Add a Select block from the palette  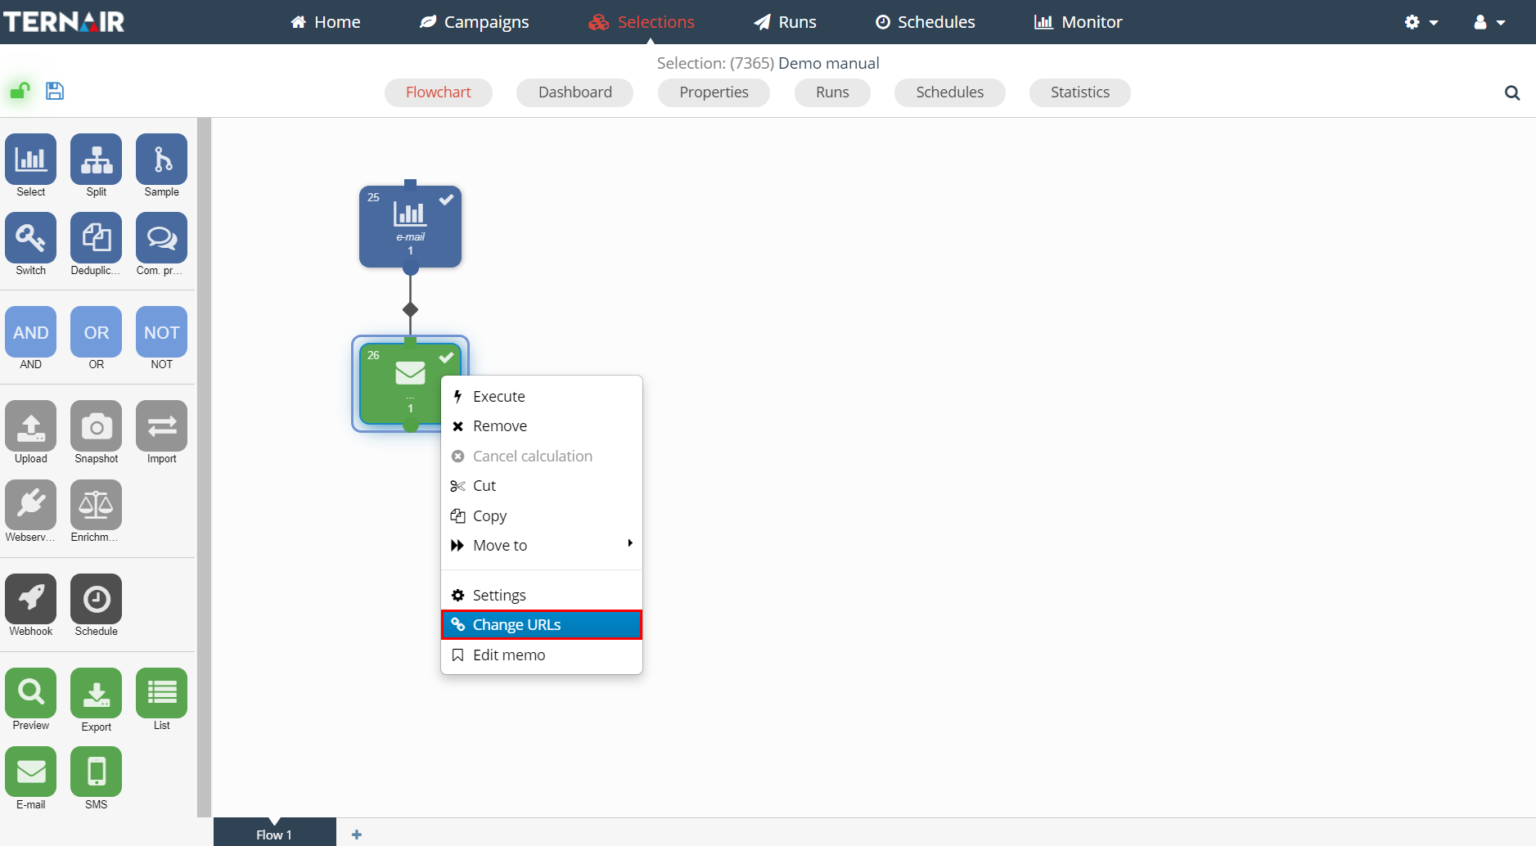31,159
